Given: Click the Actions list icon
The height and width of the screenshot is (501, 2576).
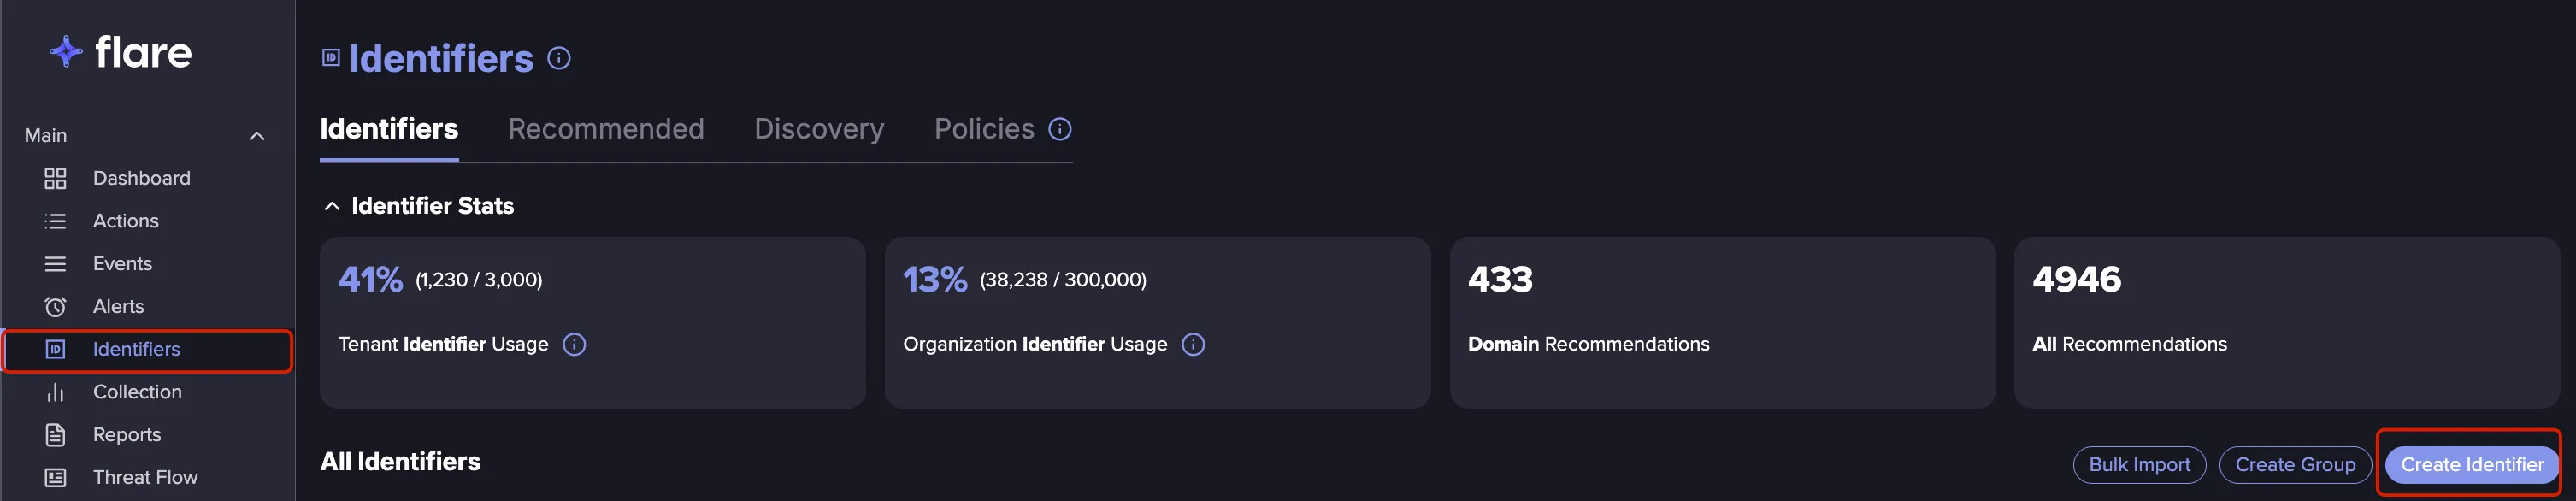Looking at the screenshot, I should [x=55, y=221].
